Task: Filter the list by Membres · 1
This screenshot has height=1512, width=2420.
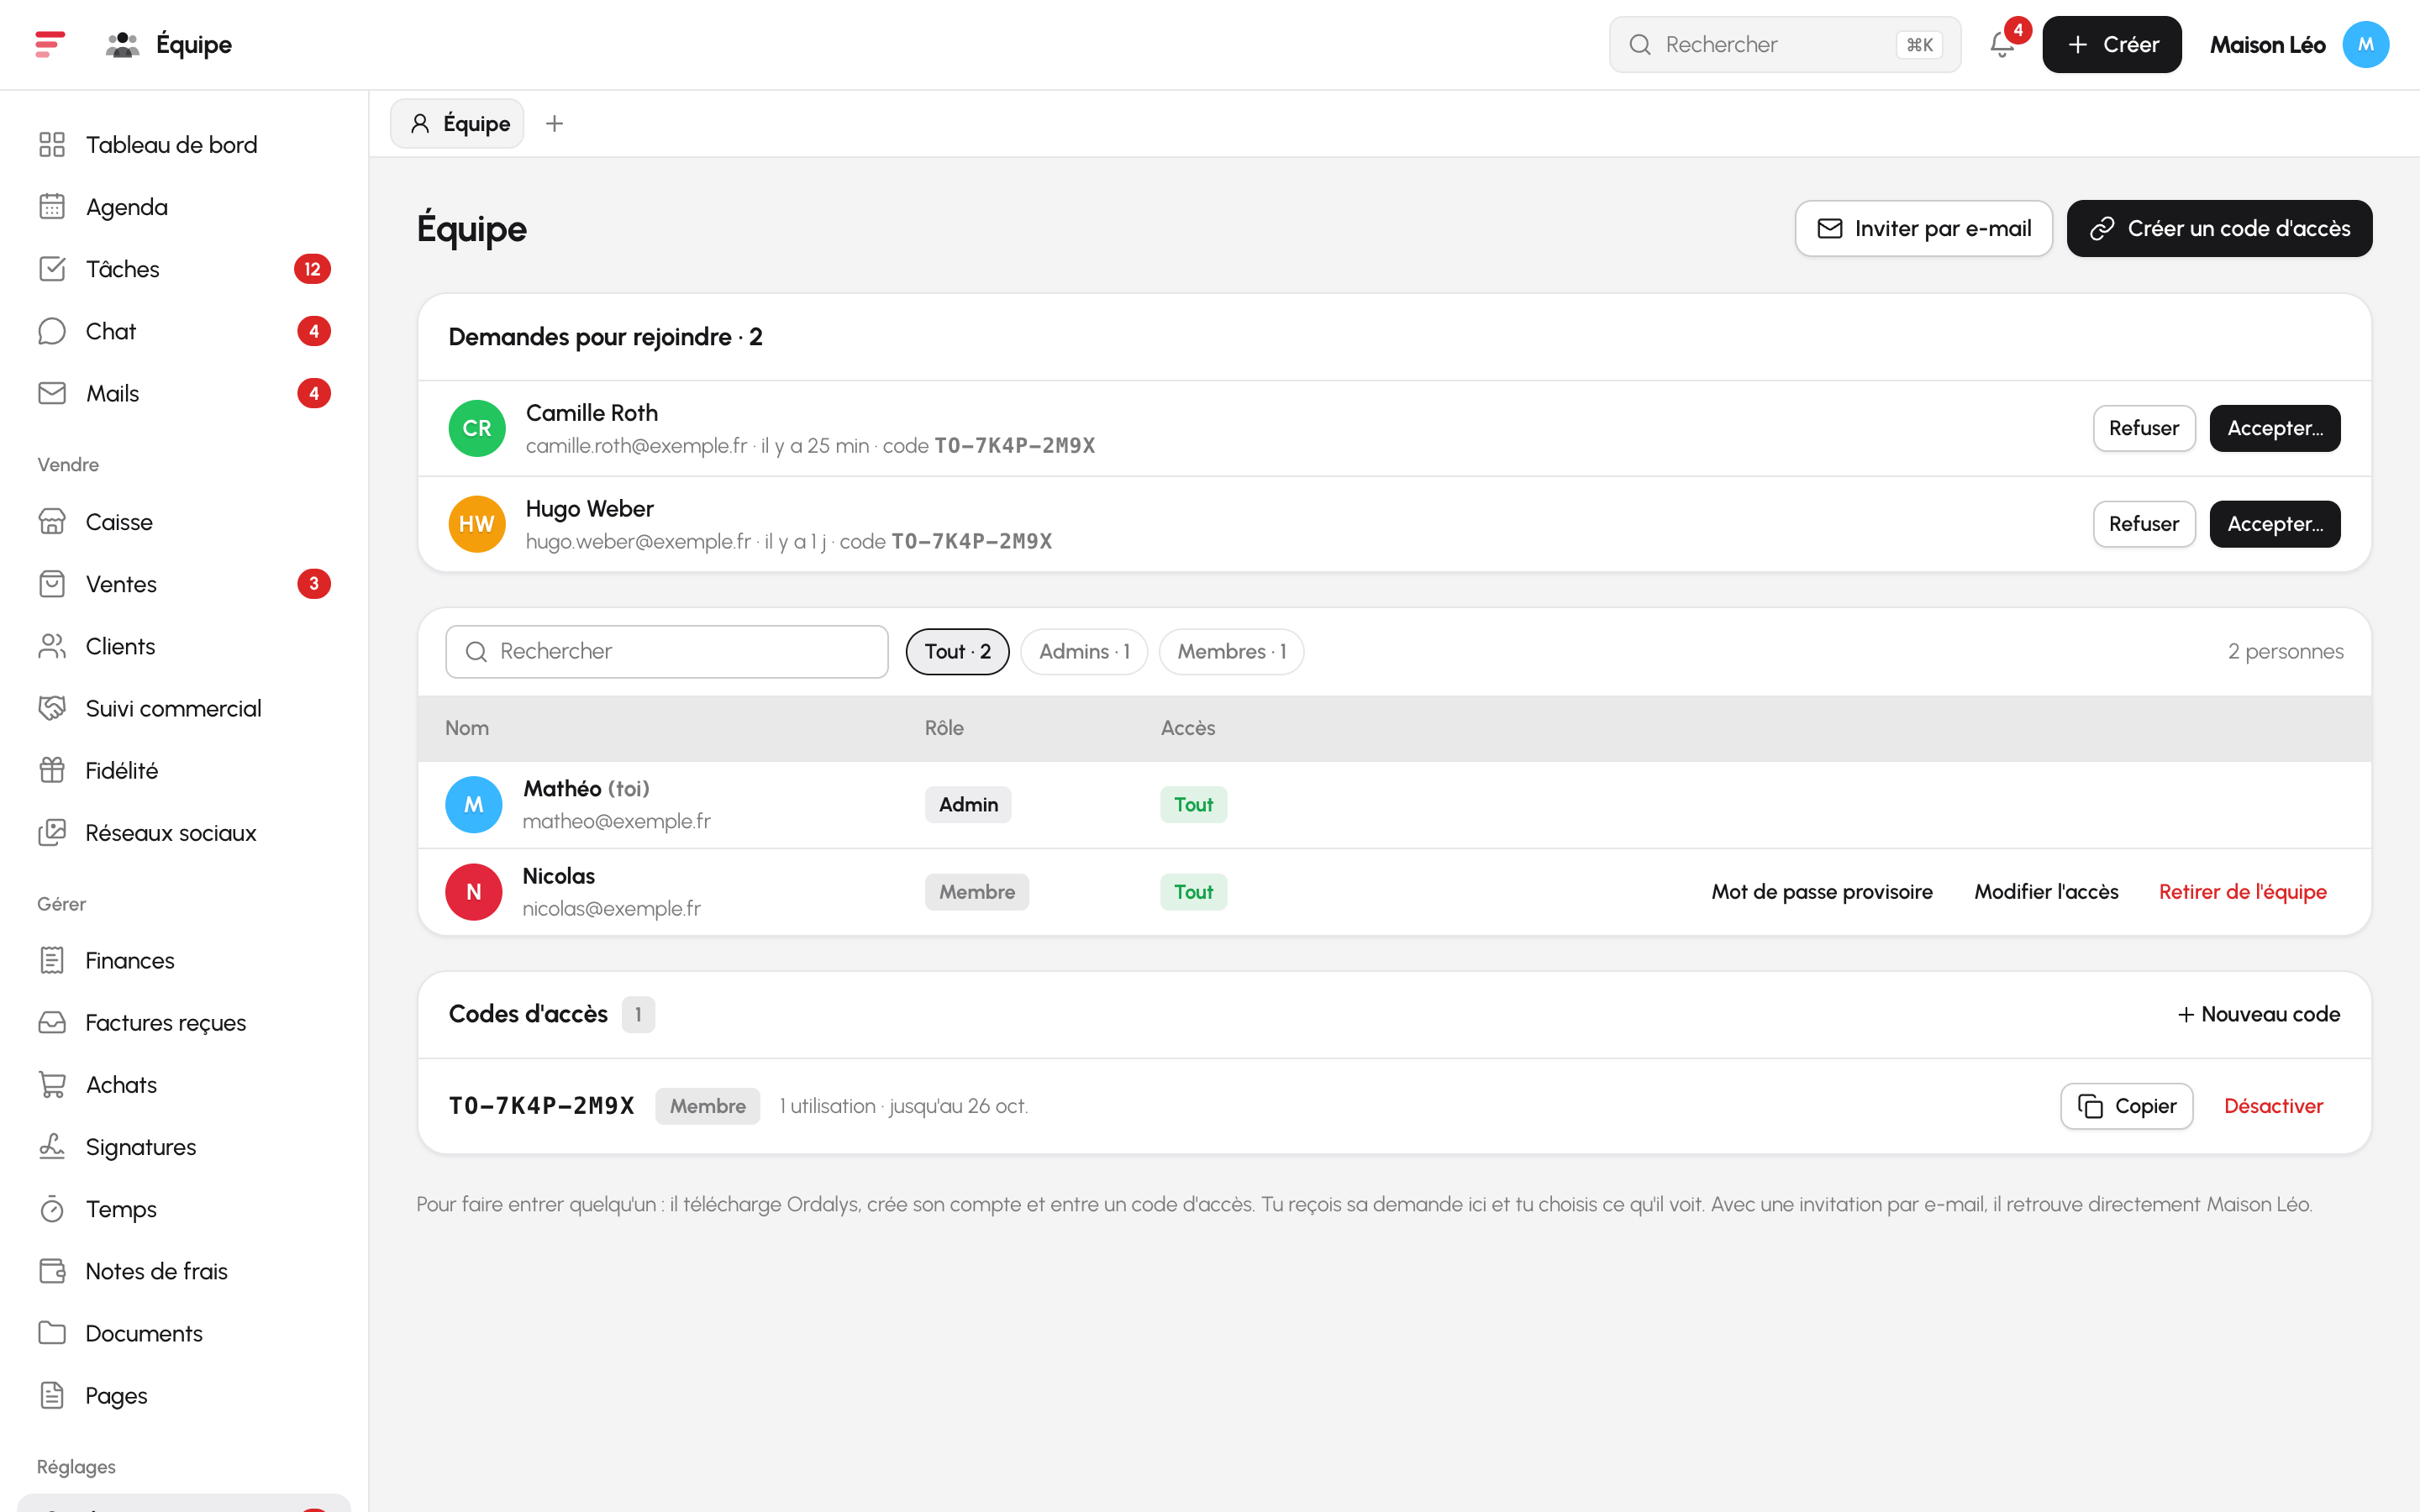Action: point(1231,651)
